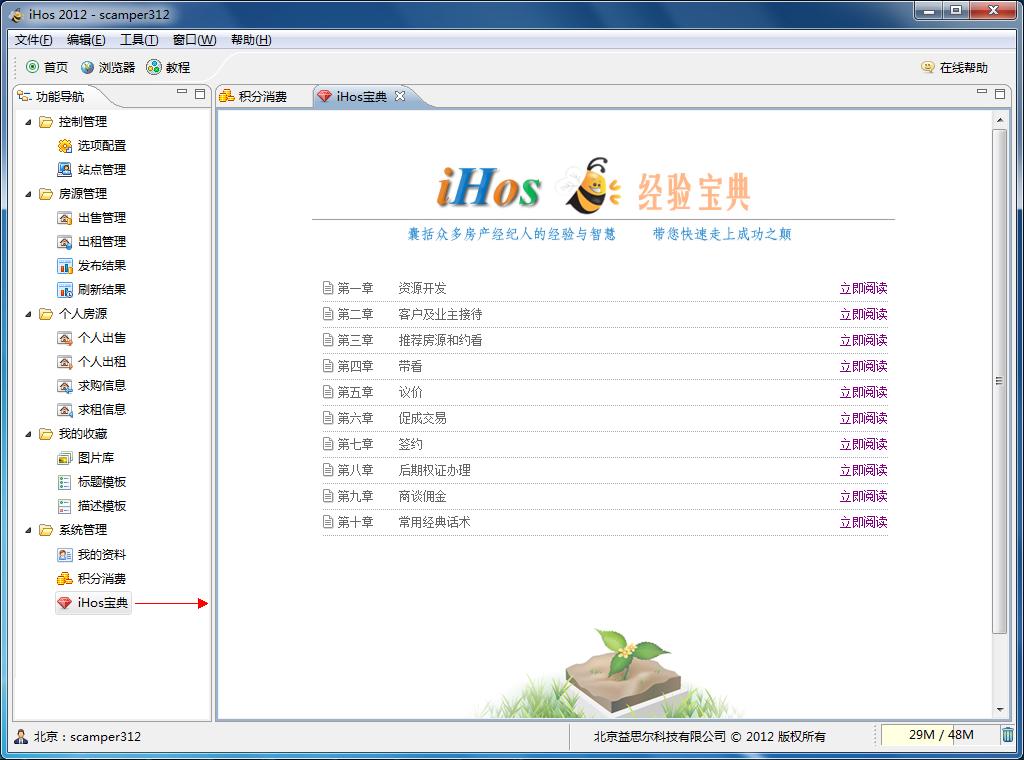Close the iHos宝典 tab
This screenshot has width=1024, height=760.
pos(400,96)
